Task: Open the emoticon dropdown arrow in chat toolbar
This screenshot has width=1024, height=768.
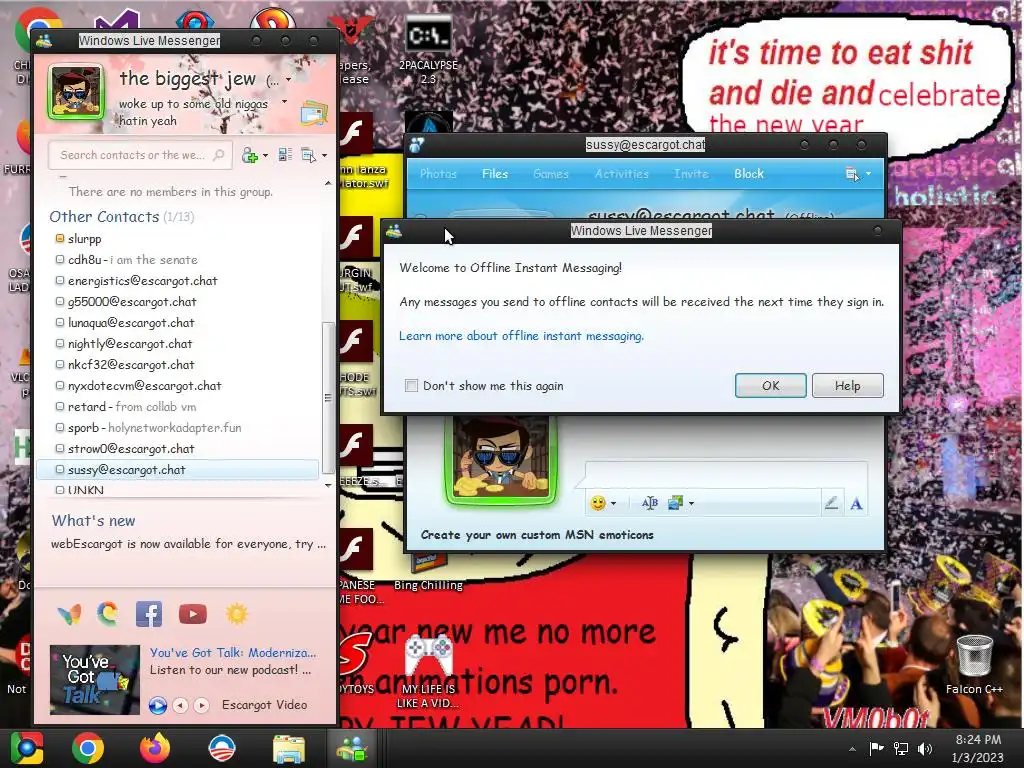Action: coord(613,504)
